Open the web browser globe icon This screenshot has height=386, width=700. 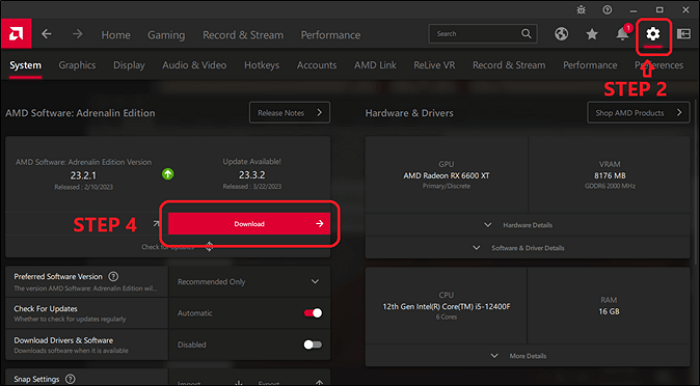tap(562, 34)
